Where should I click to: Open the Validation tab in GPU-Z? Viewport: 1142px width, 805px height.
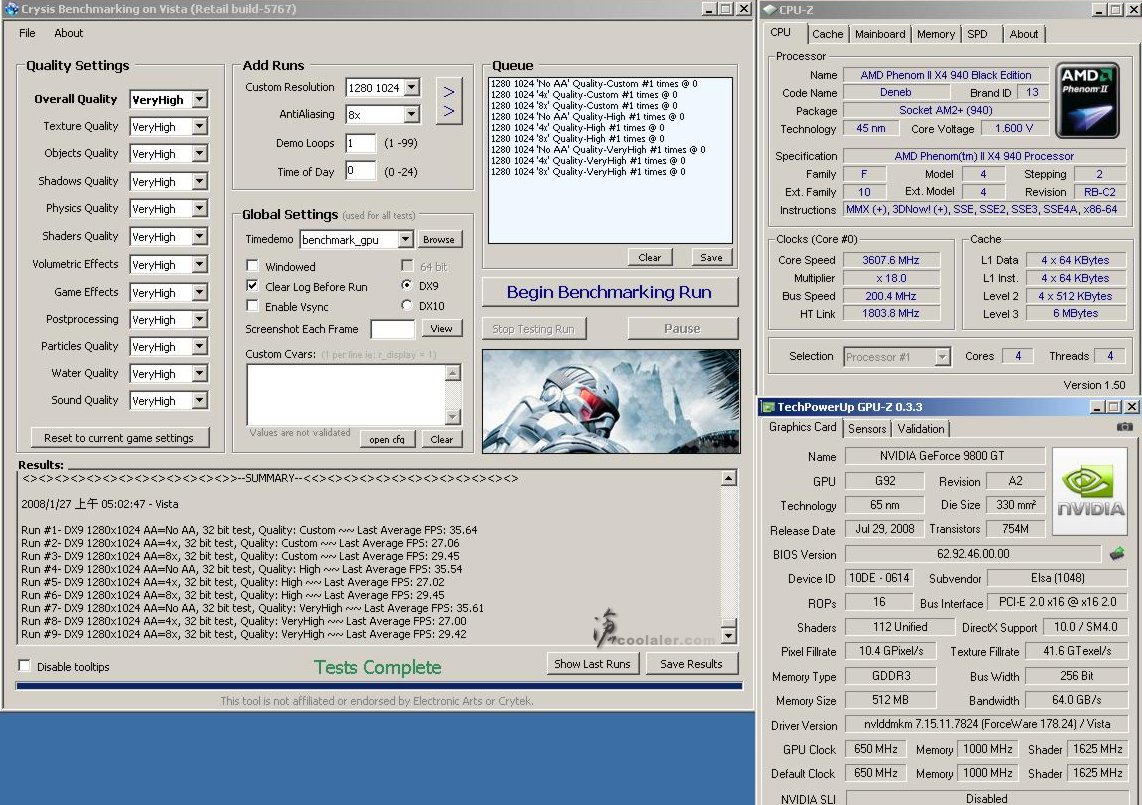click(x=921, y=428)
